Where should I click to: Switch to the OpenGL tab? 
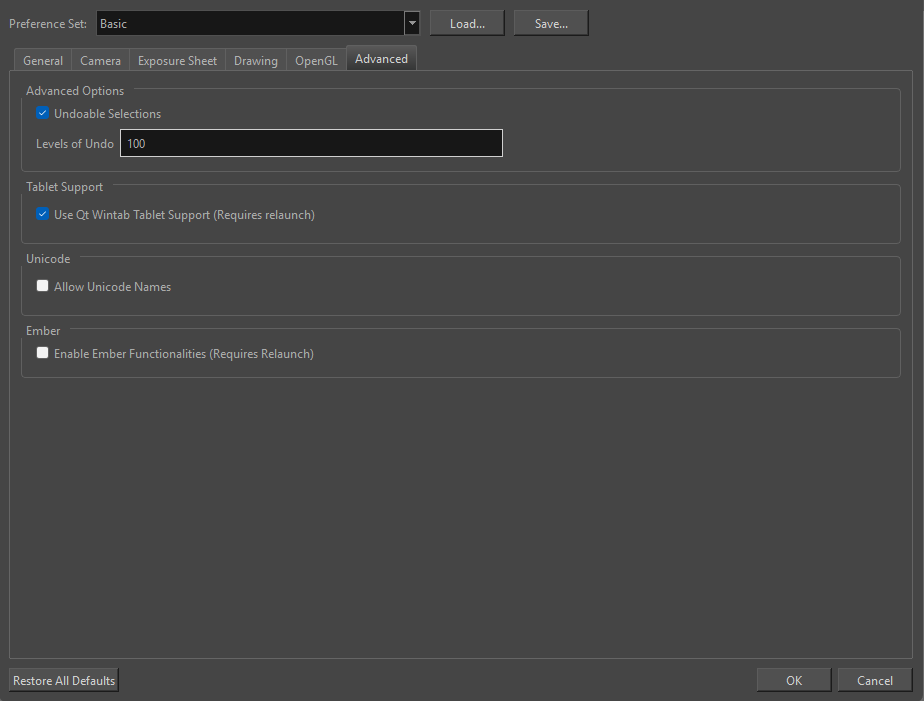coord(316,61)
